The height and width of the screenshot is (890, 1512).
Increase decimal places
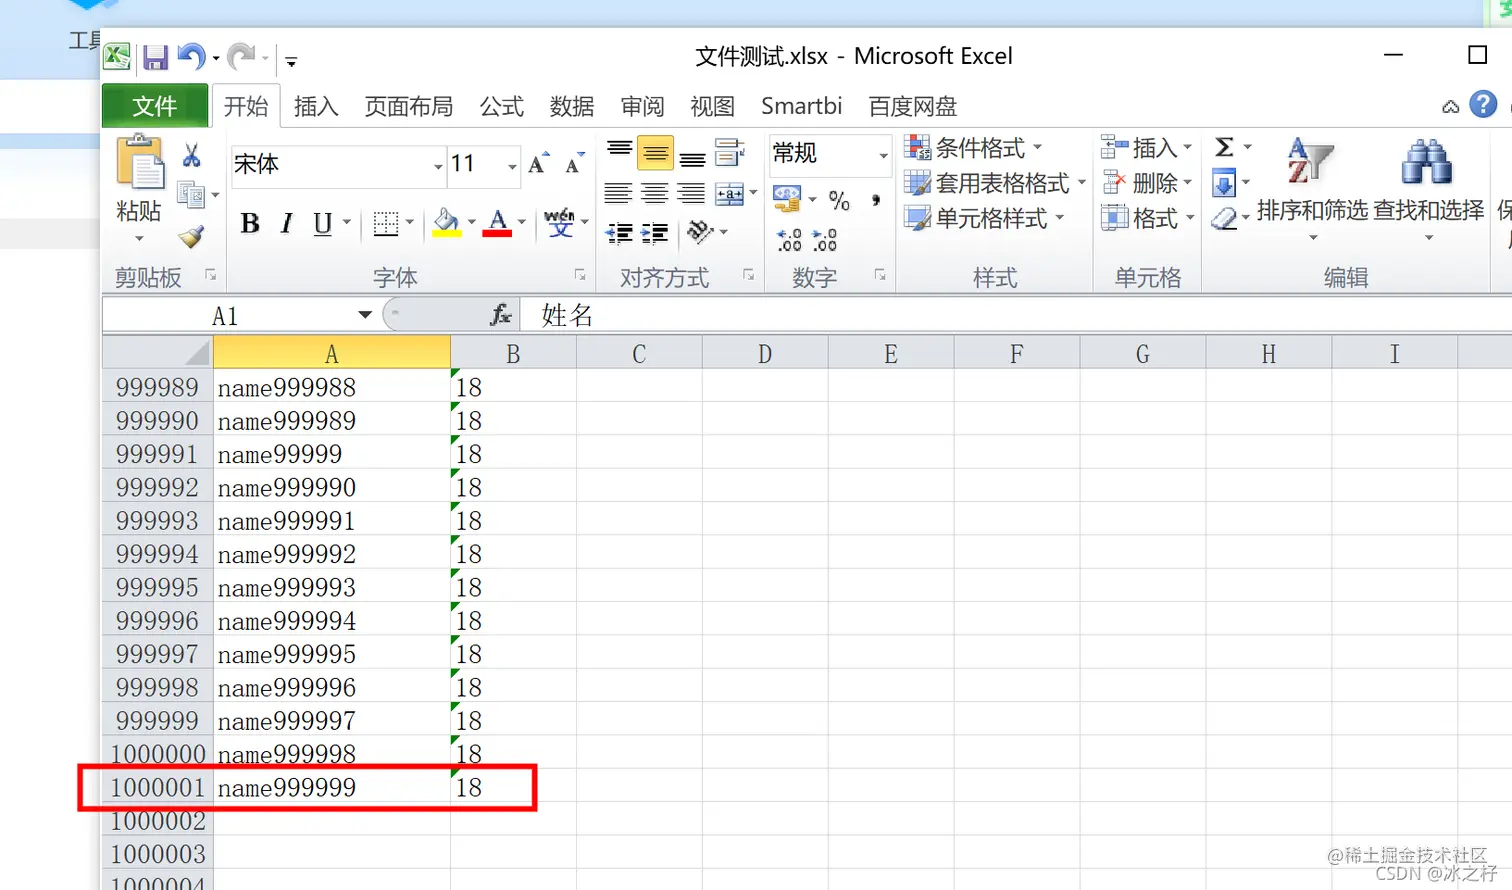pos(789,239)
